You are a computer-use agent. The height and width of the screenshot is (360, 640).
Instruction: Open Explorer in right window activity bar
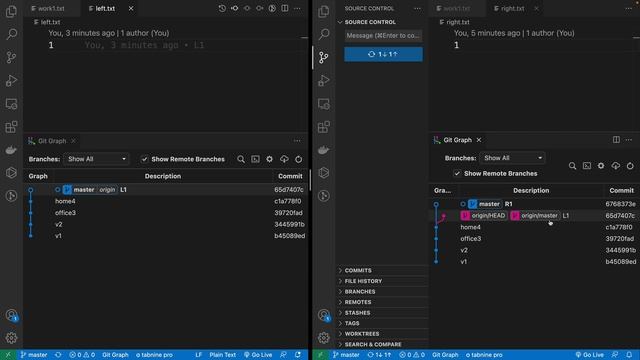(324, 11)
